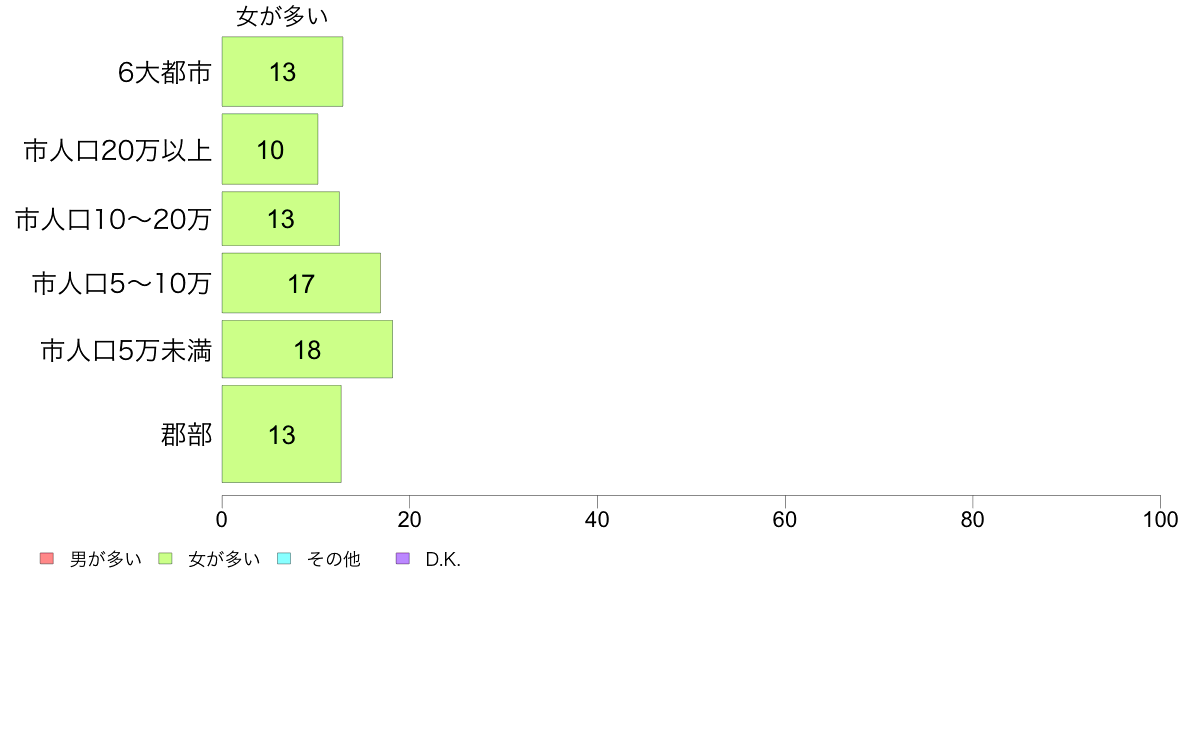1188x736 pixels.
Task: Click the その他 legend text
Action: [333, 559]
